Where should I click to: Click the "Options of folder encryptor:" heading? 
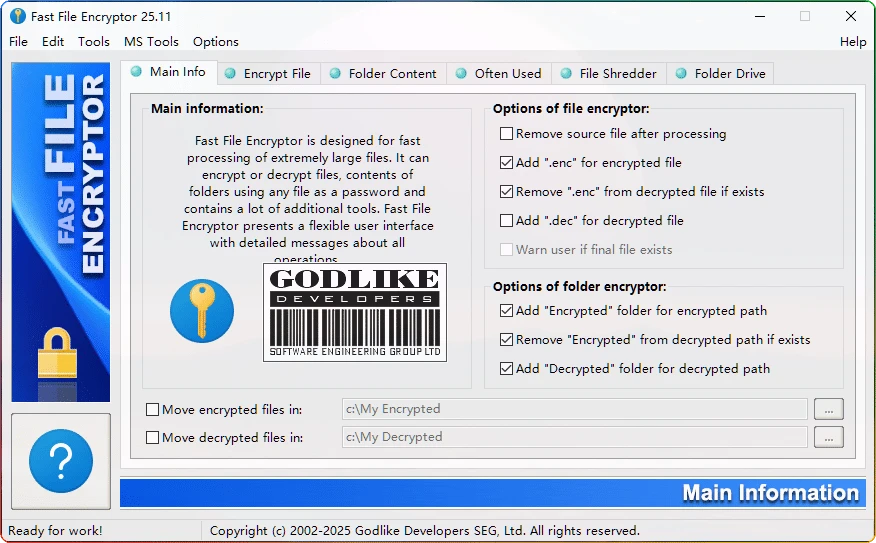tap(579, 287)
